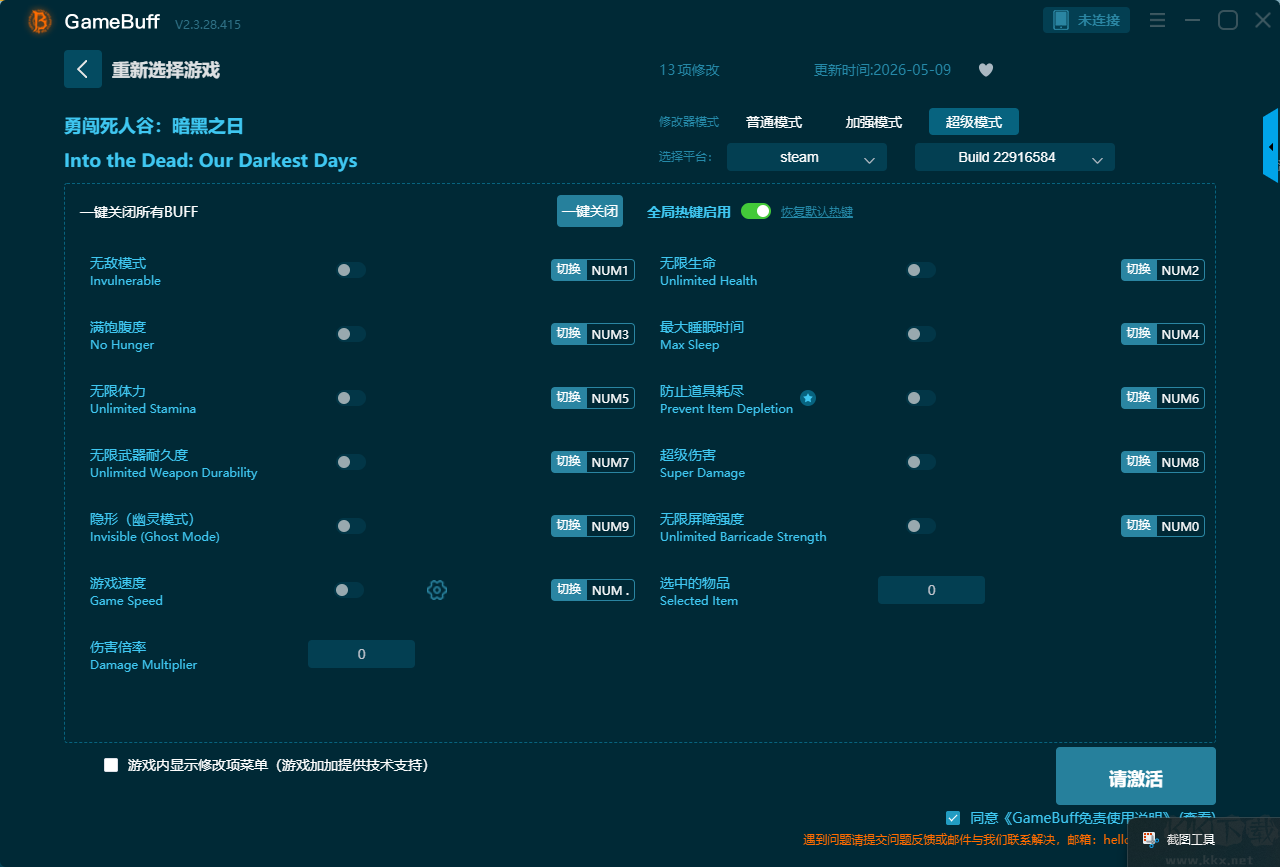
Task: Click Into the Dead: Our Darkest Days title
Action: (210, 161)
